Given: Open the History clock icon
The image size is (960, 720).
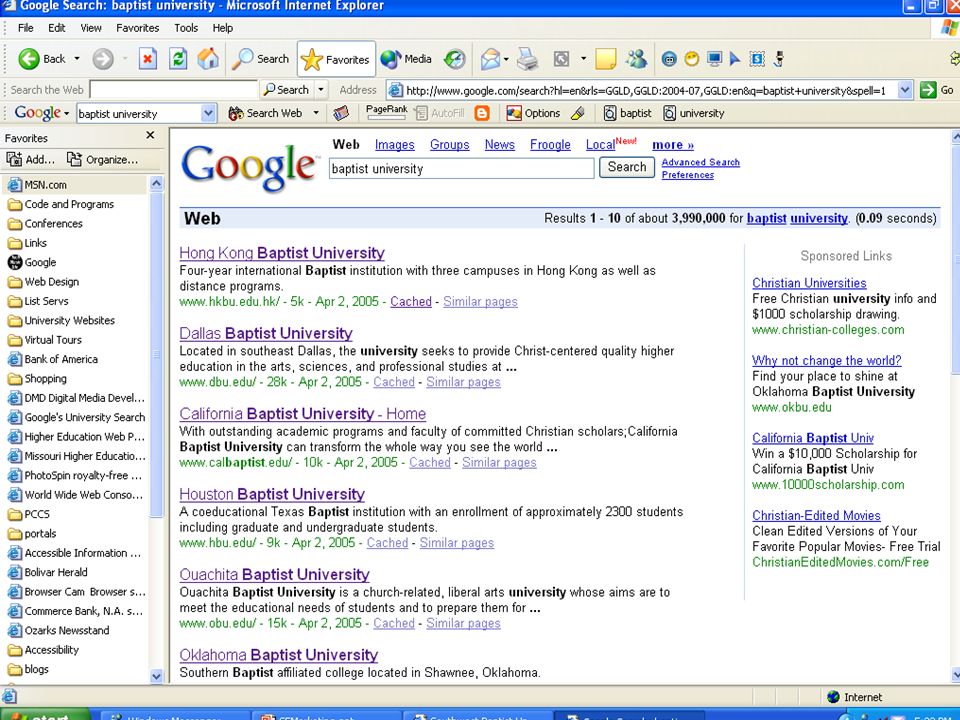Looking at the screenshot, I should [x=454, y=59].
